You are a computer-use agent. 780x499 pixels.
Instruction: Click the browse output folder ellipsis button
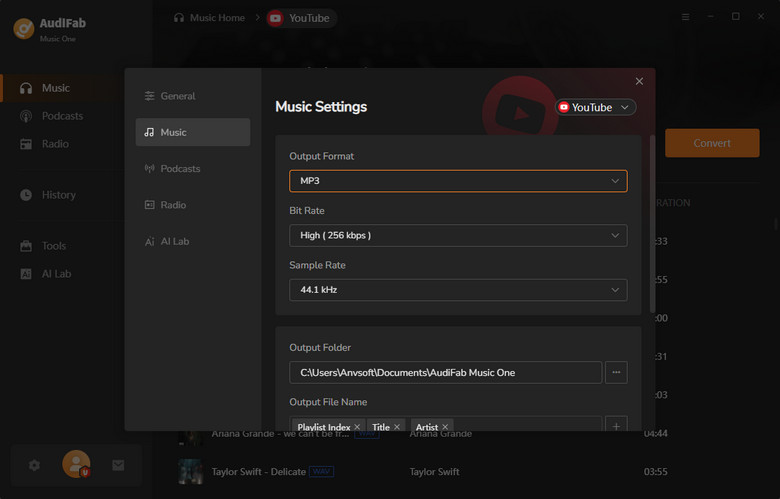pyautogui.click(x=616, y=372)
